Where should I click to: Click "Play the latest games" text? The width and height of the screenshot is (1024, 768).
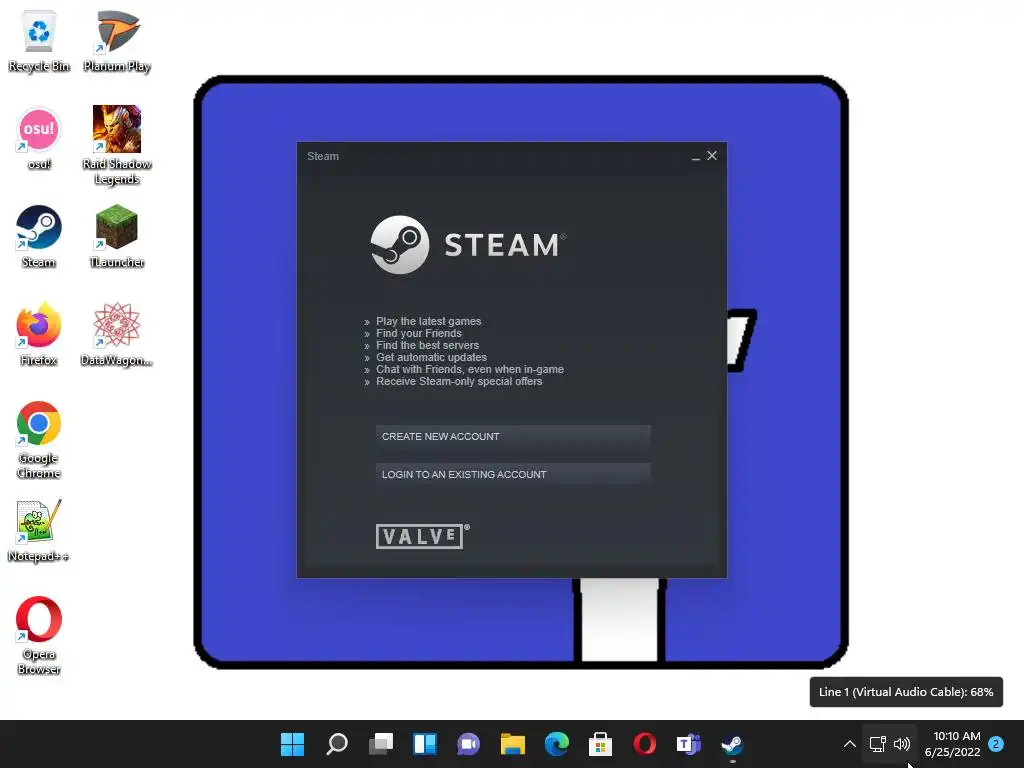pyautogui.click(x=428, y=321)
